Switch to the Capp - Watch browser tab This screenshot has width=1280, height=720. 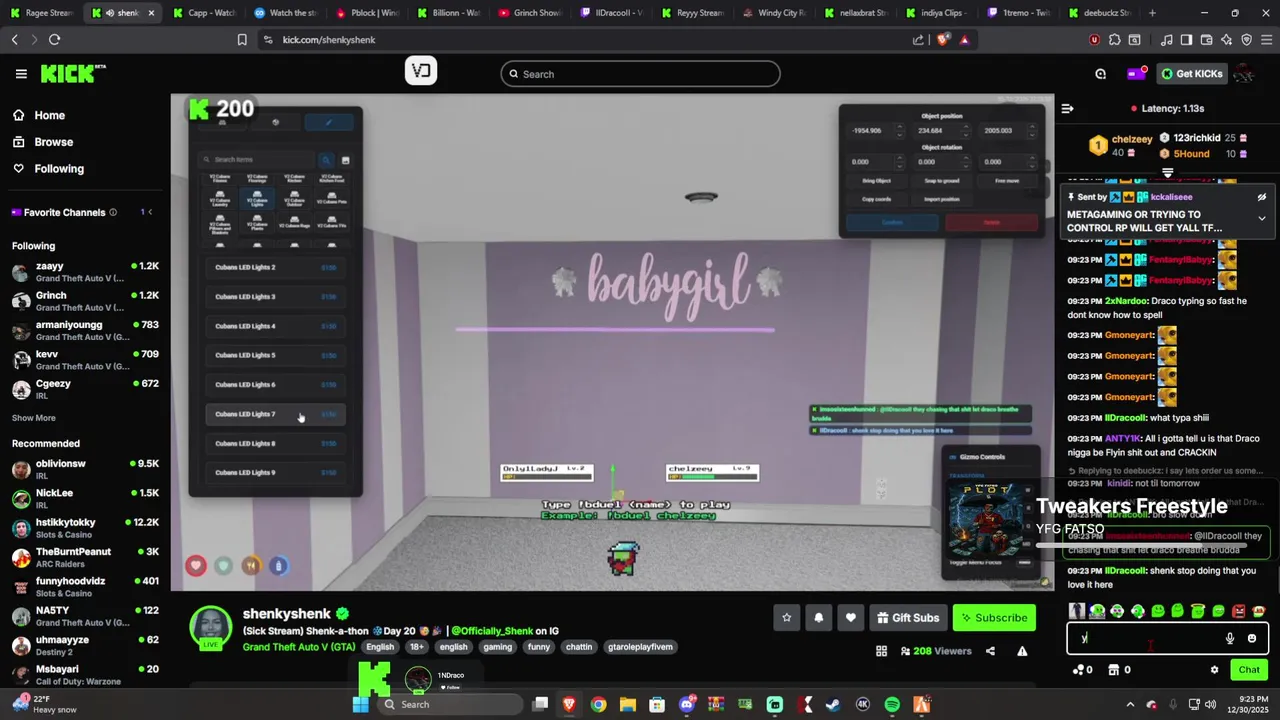(x=205, y=13)
